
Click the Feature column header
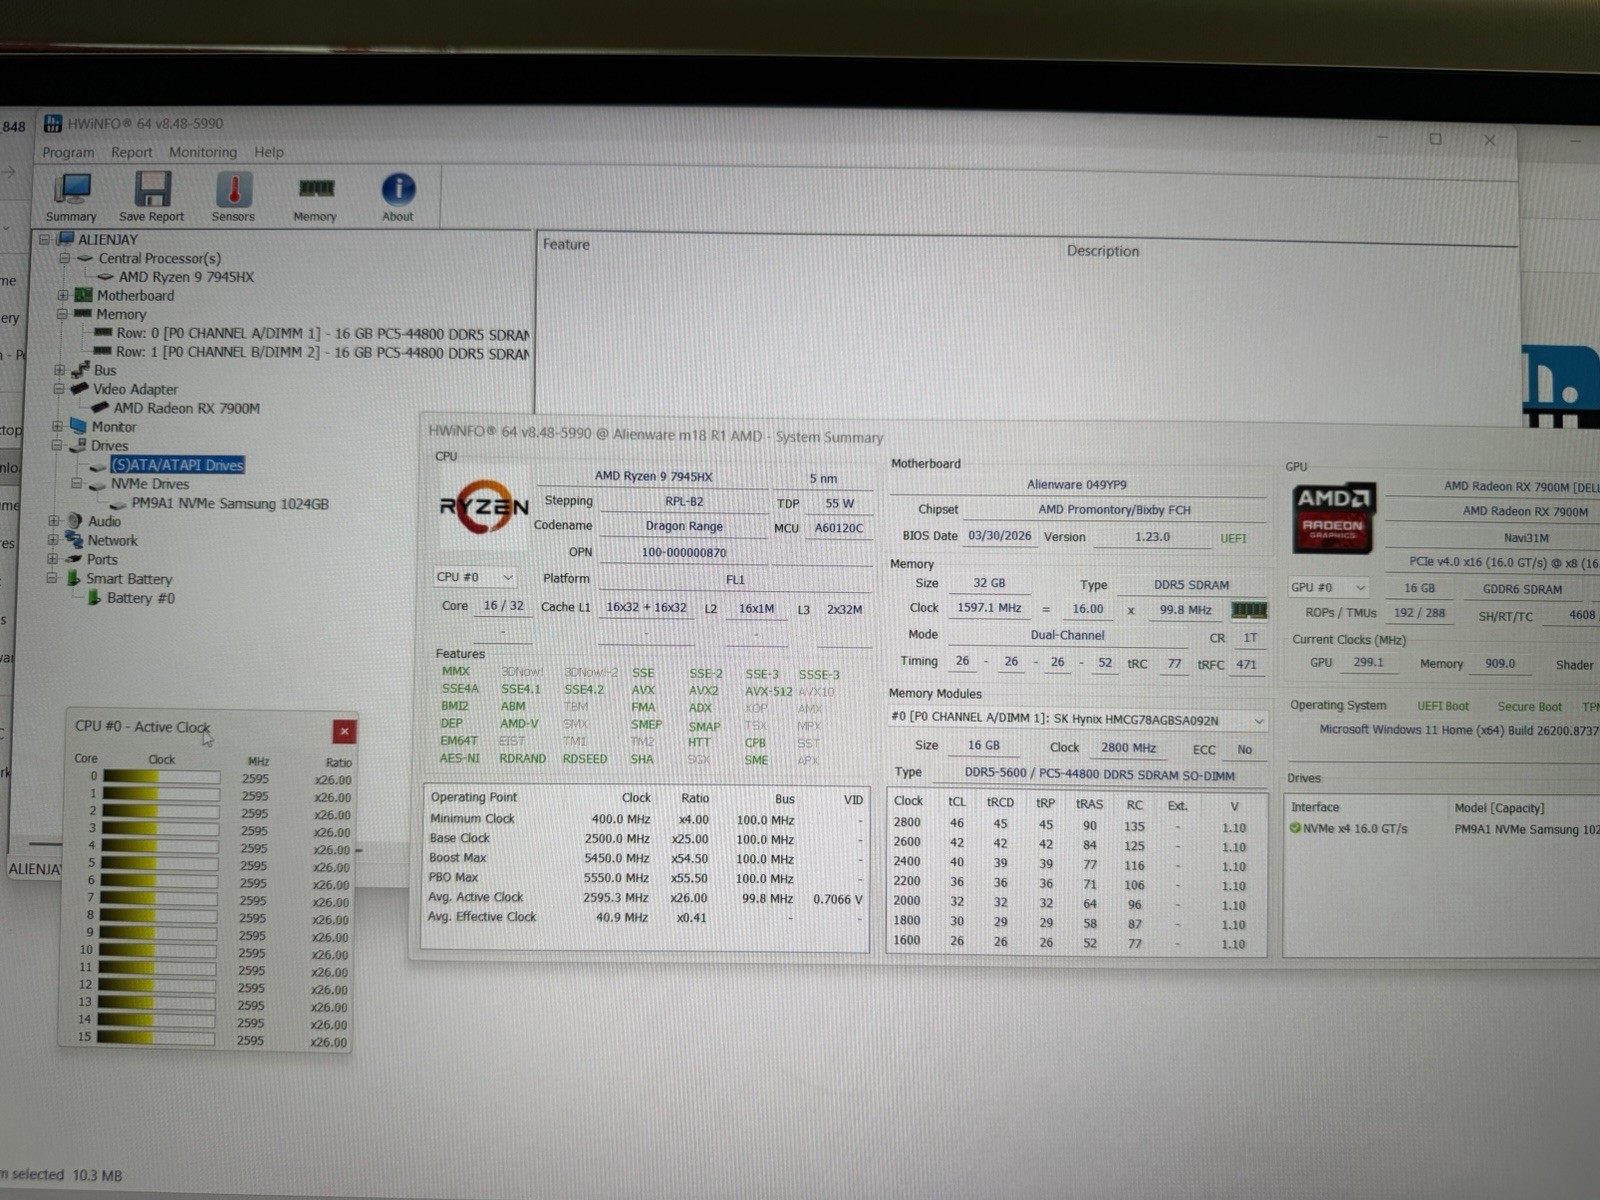click(566, 244)
